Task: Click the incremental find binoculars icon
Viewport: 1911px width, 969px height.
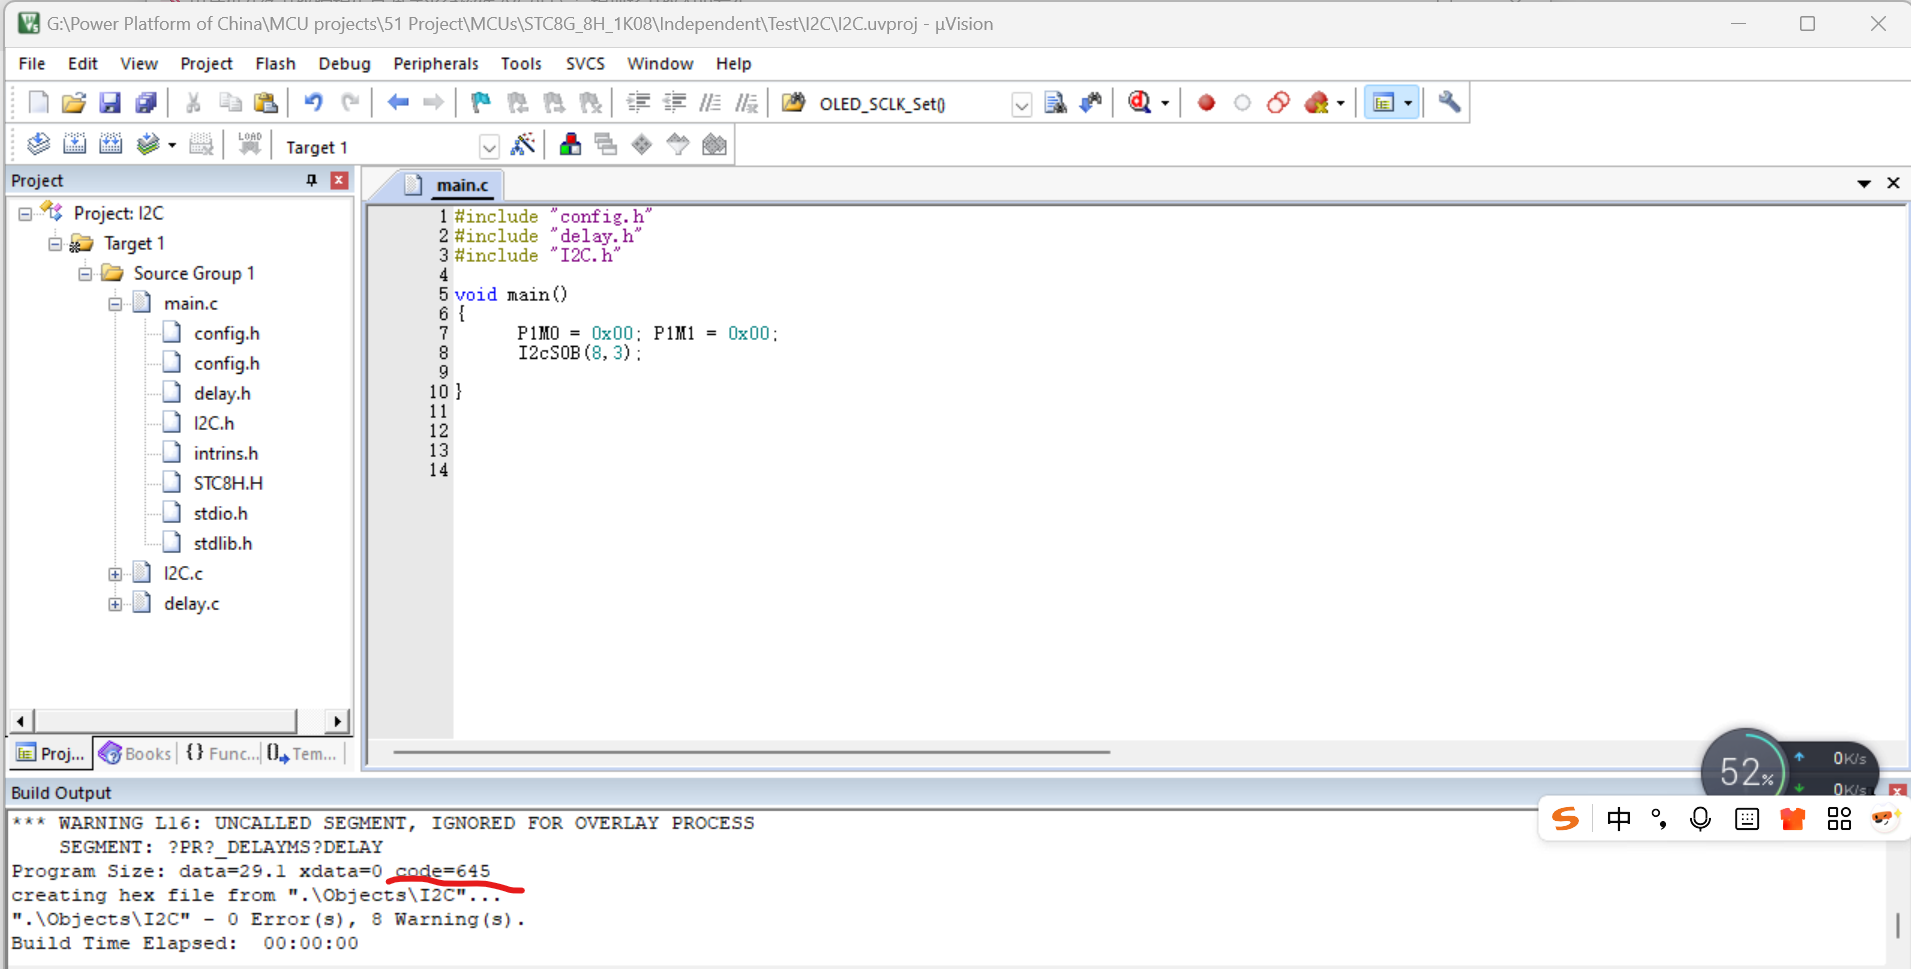Action: [x=1091, y=102]
